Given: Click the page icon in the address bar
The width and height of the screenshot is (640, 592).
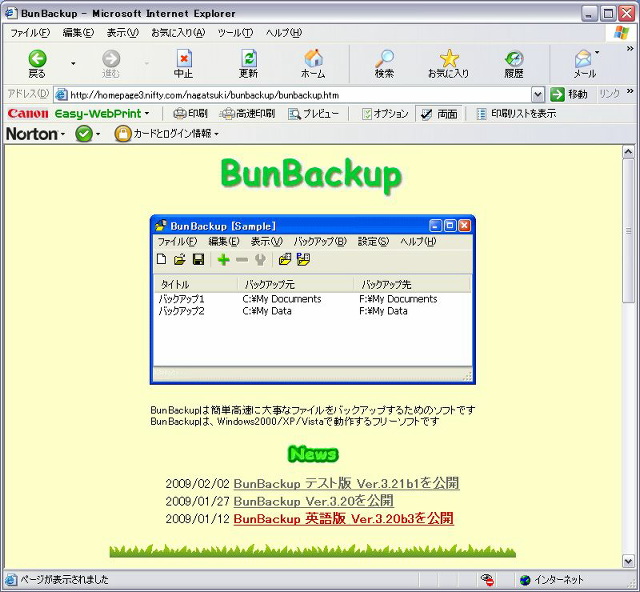Looking at the screenshot, I should (61, 95).
